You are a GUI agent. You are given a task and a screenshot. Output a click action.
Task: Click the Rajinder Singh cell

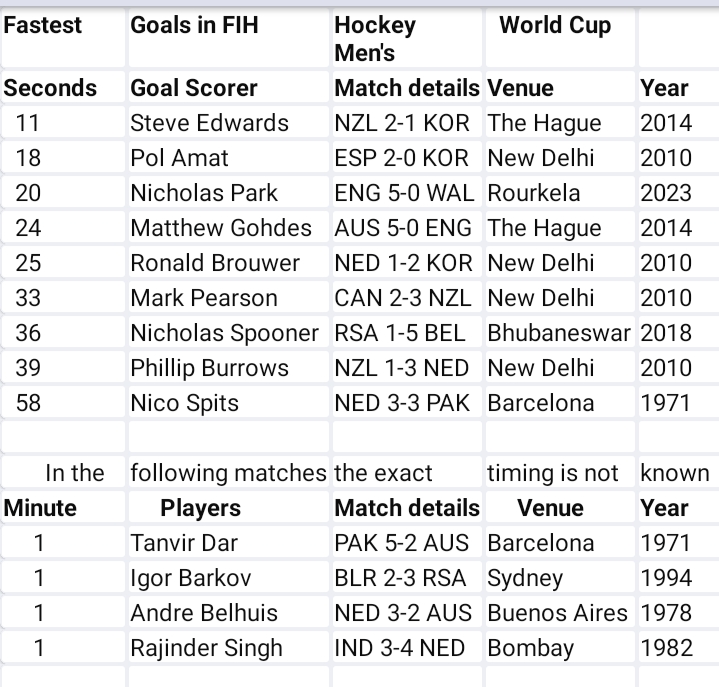click(x=206, y=649)
